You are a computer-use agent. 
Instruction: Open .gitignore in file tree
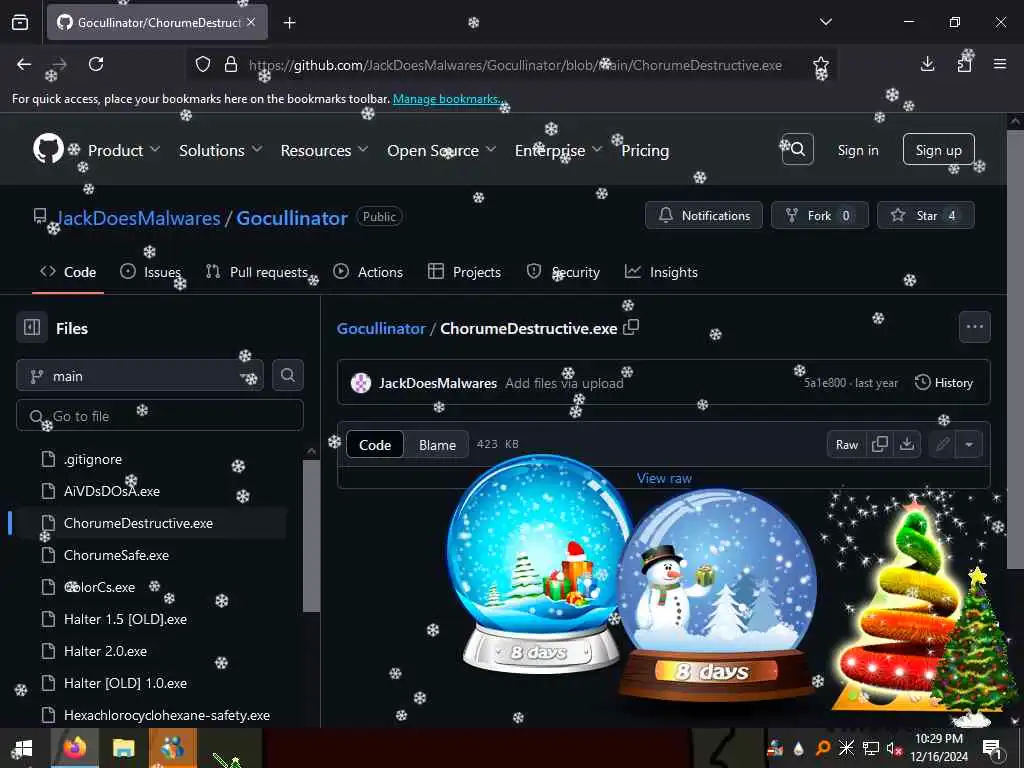(93, 459)
